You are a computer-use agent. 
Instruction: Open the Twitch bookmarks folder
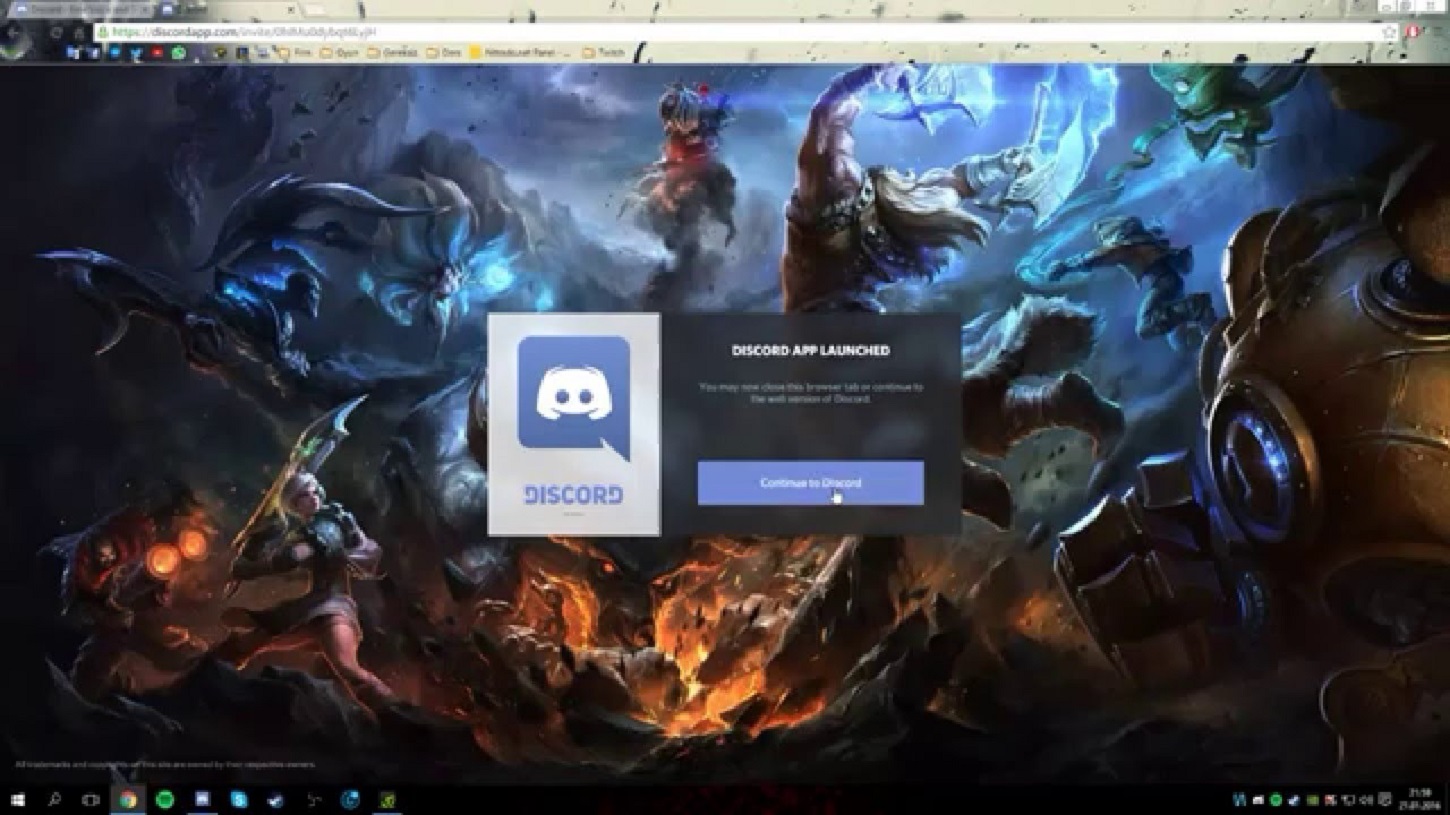click(x=603, y=52)
